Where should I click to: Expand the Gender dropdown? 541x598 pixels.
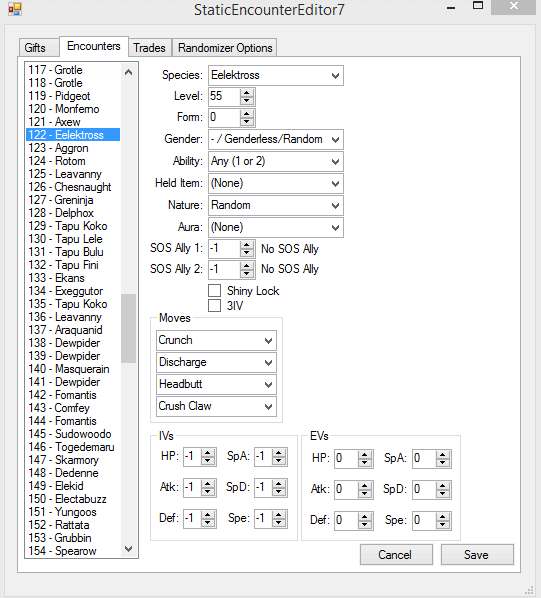276,139
